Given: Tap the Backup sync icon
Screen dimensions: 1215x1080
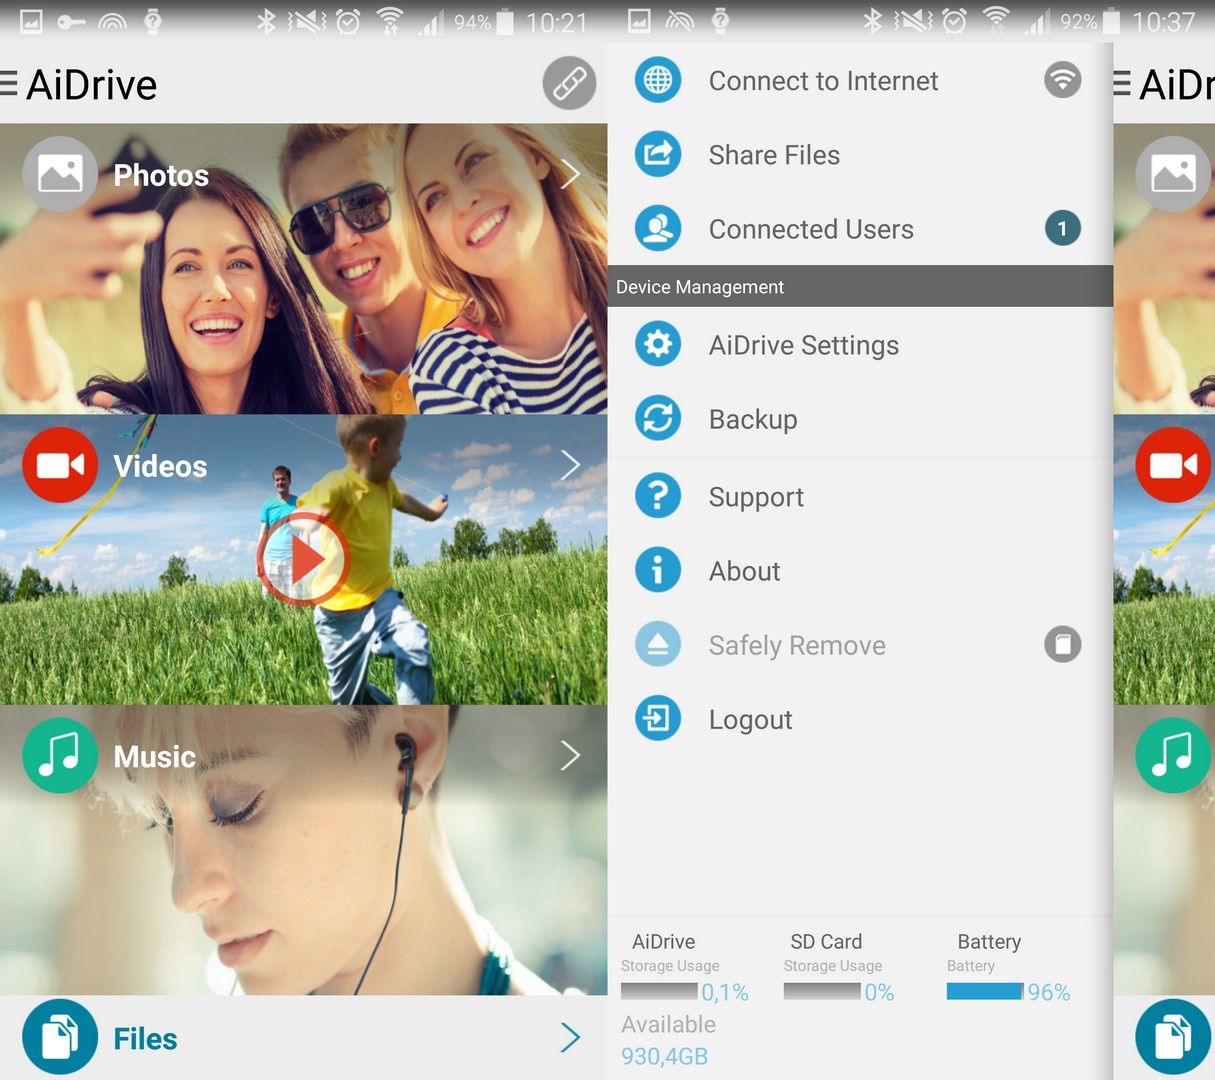Looking at the screenshot, I should coord(658,418).
